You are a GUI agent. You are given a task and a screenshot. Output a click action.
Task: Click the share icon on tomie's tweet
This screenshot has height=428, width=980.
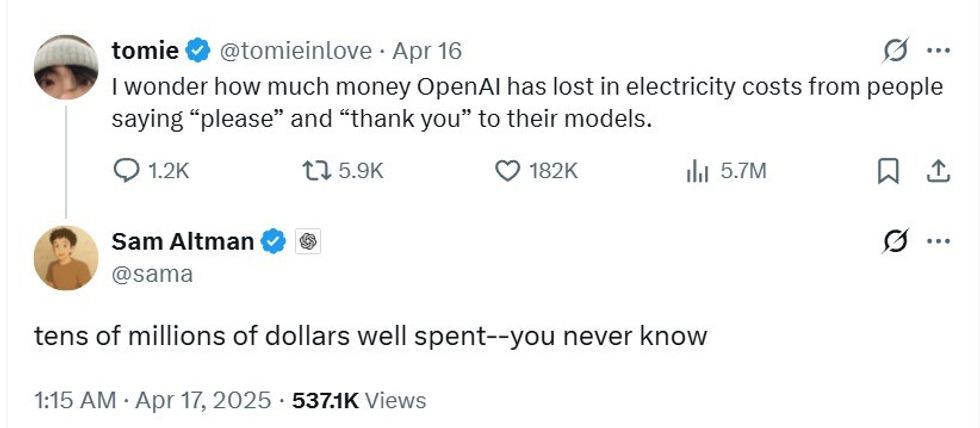[937, 172]
